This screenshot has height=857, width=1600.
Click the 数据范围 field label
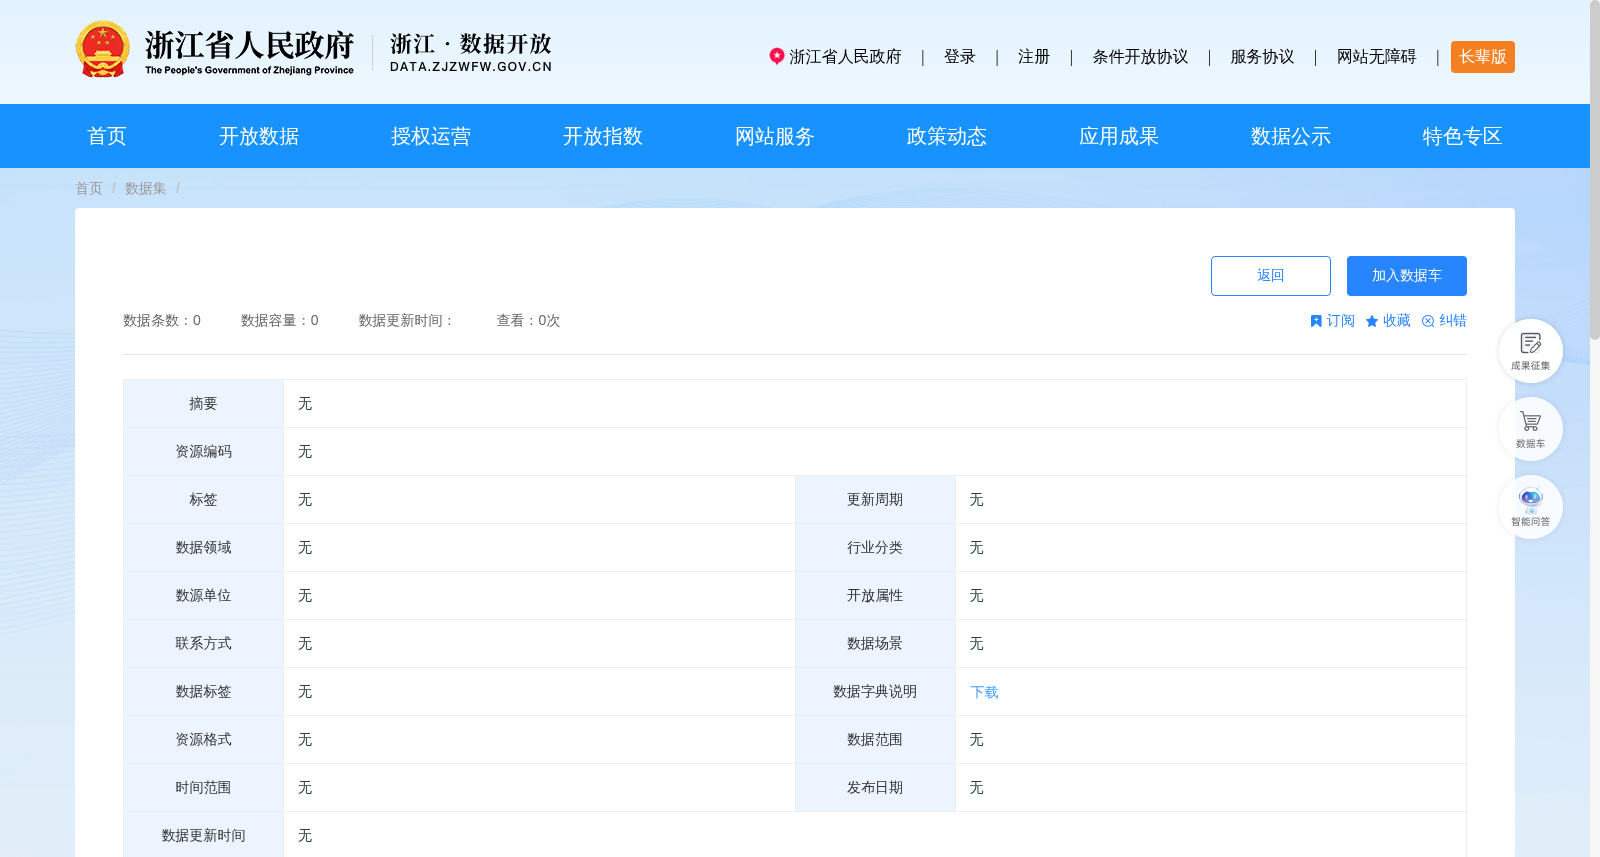pyautogui.click(x=875, y=740)
